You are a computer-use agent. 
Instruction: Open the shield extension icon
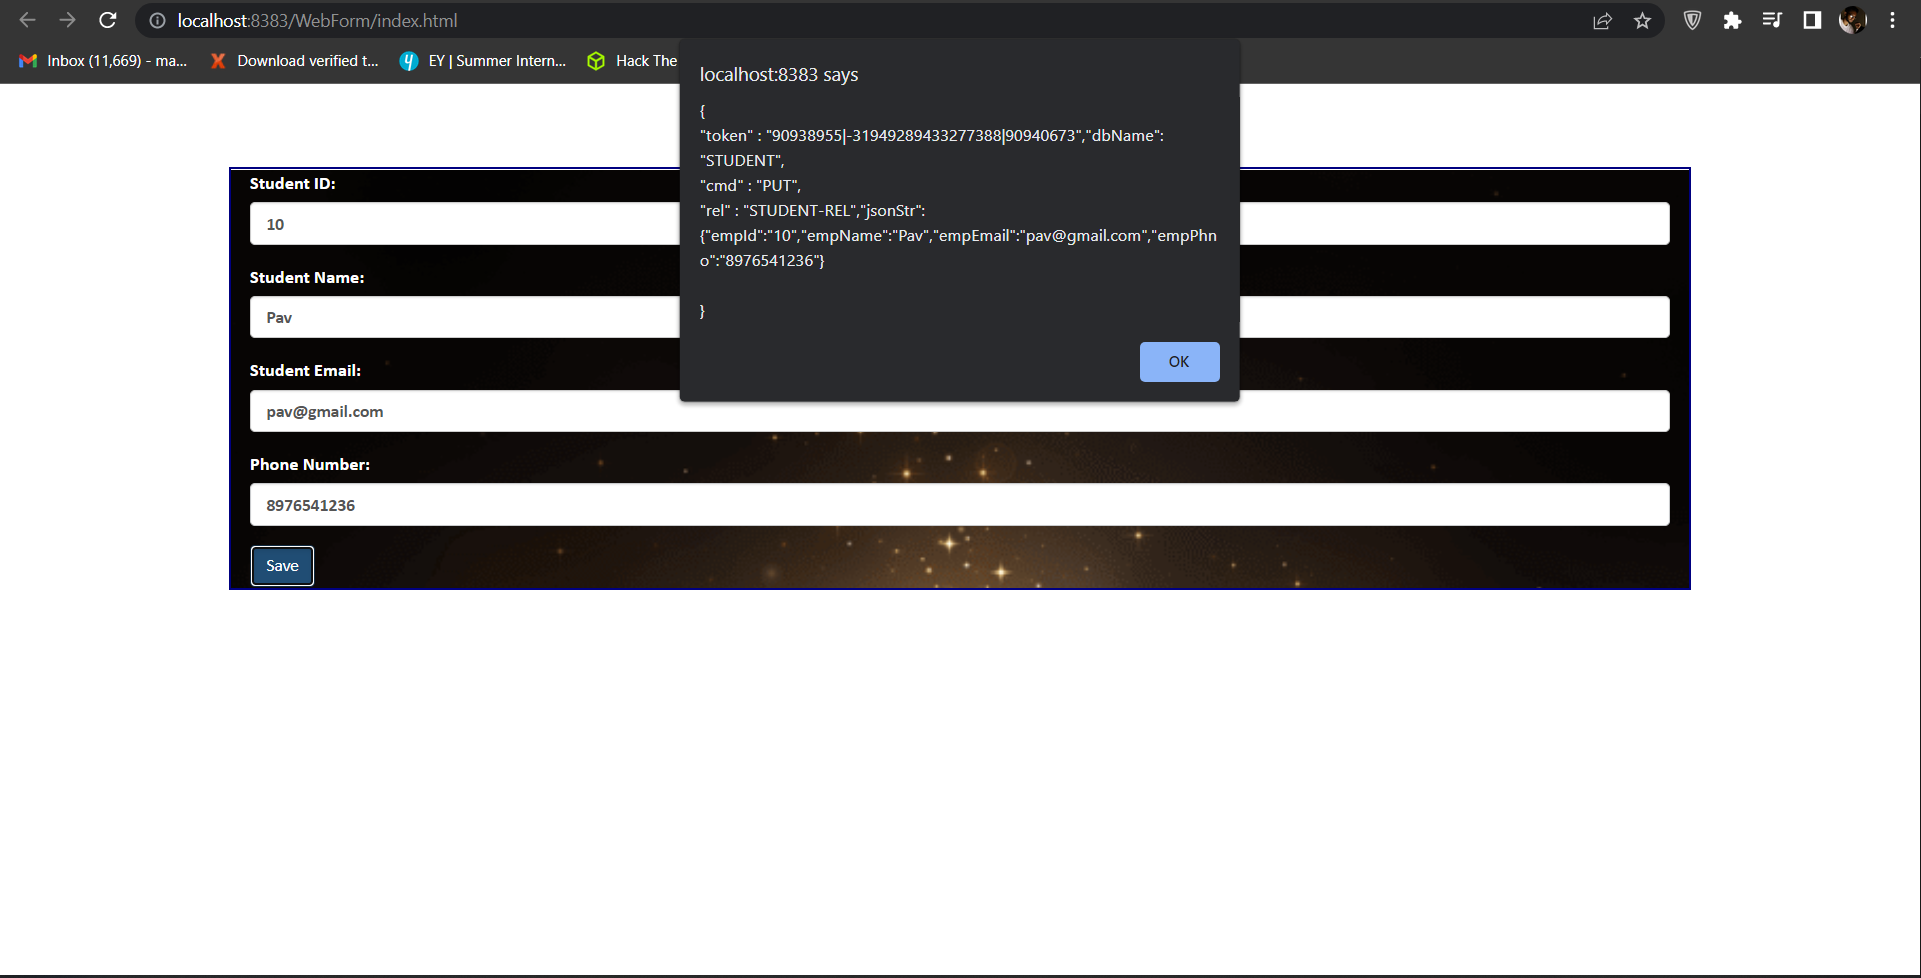tap(1692, 20)
